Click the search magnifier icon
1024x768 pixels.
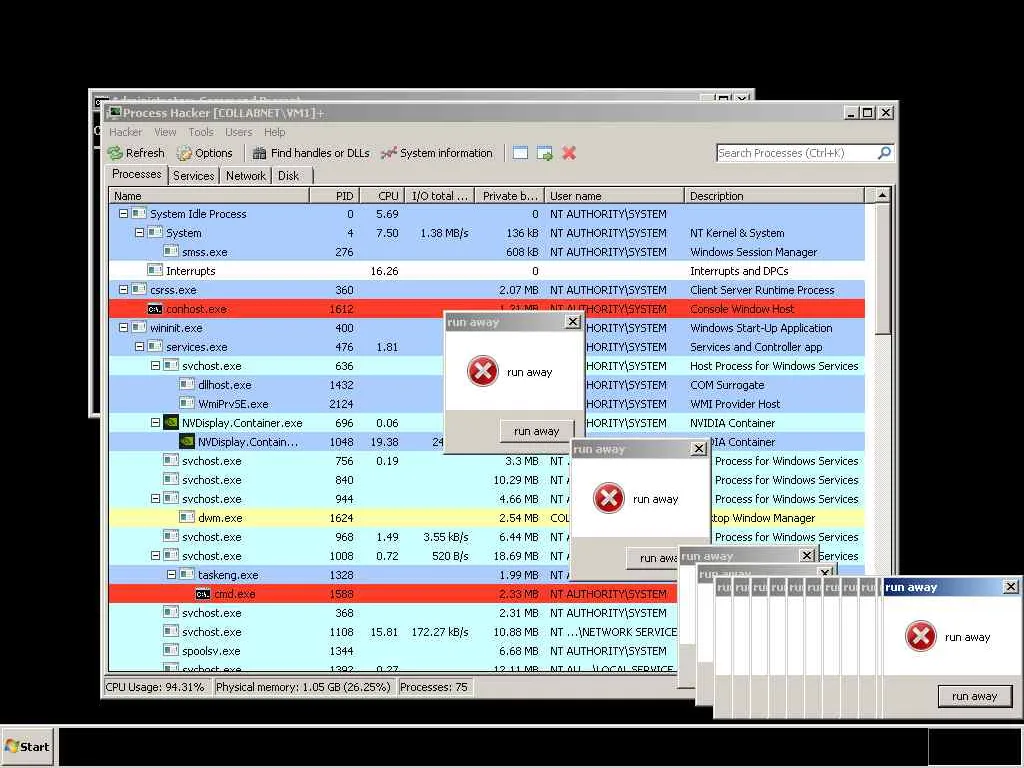coord(884,153)
